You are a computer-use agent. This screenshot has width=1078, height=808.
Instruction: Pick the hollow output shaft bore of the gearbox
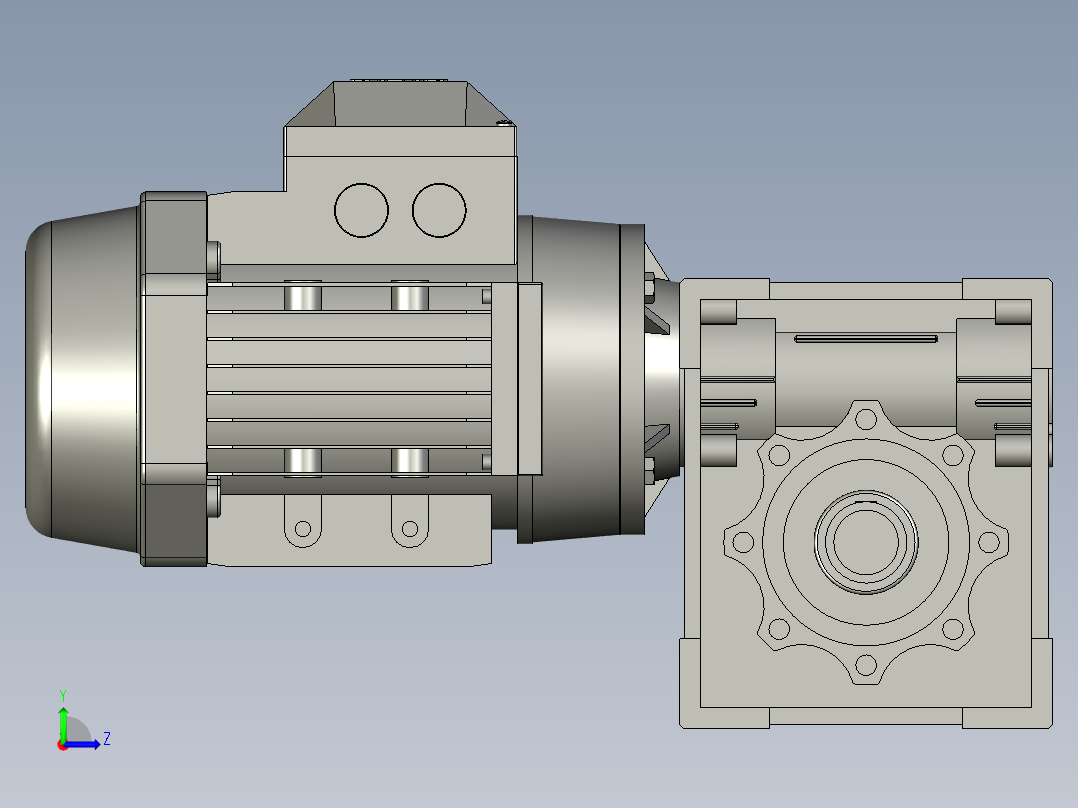pyautogui.click(x=866, y=542)
